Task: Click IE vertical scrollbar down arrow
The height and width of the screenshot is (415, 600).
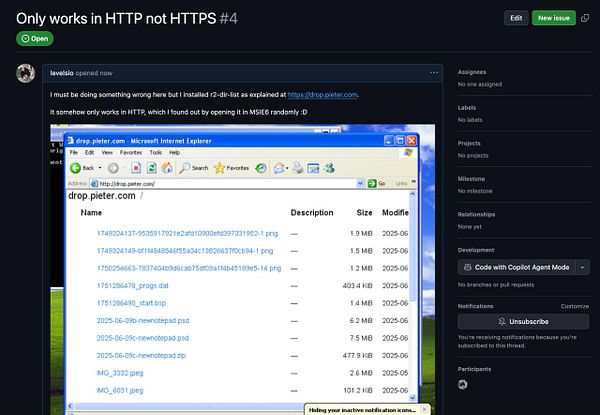Action: pos(412,397)
